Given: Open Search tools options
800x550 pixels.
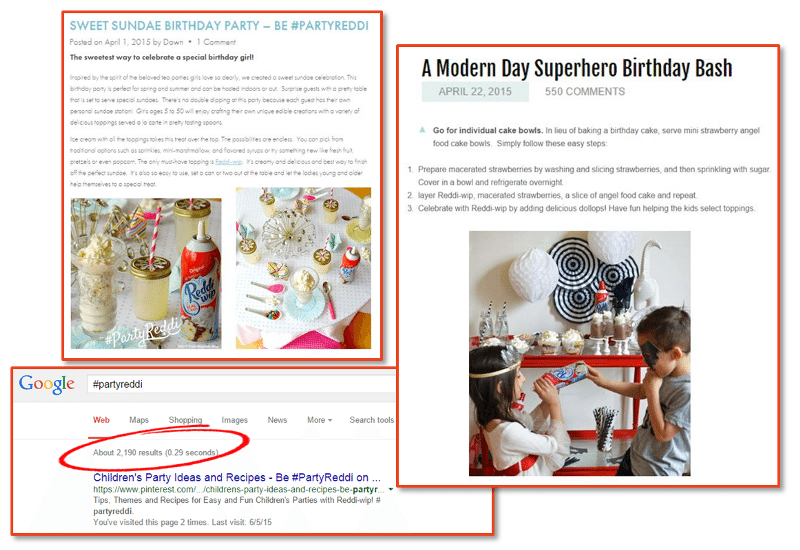Looking at the screenshot, I should [371, 420].
